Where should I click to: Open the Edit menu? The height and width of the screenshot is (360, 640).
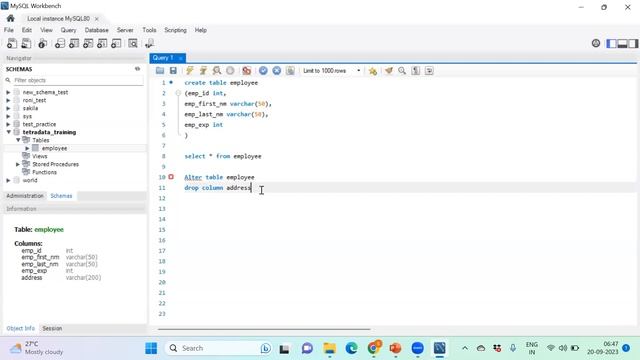(x=27, y=30)
